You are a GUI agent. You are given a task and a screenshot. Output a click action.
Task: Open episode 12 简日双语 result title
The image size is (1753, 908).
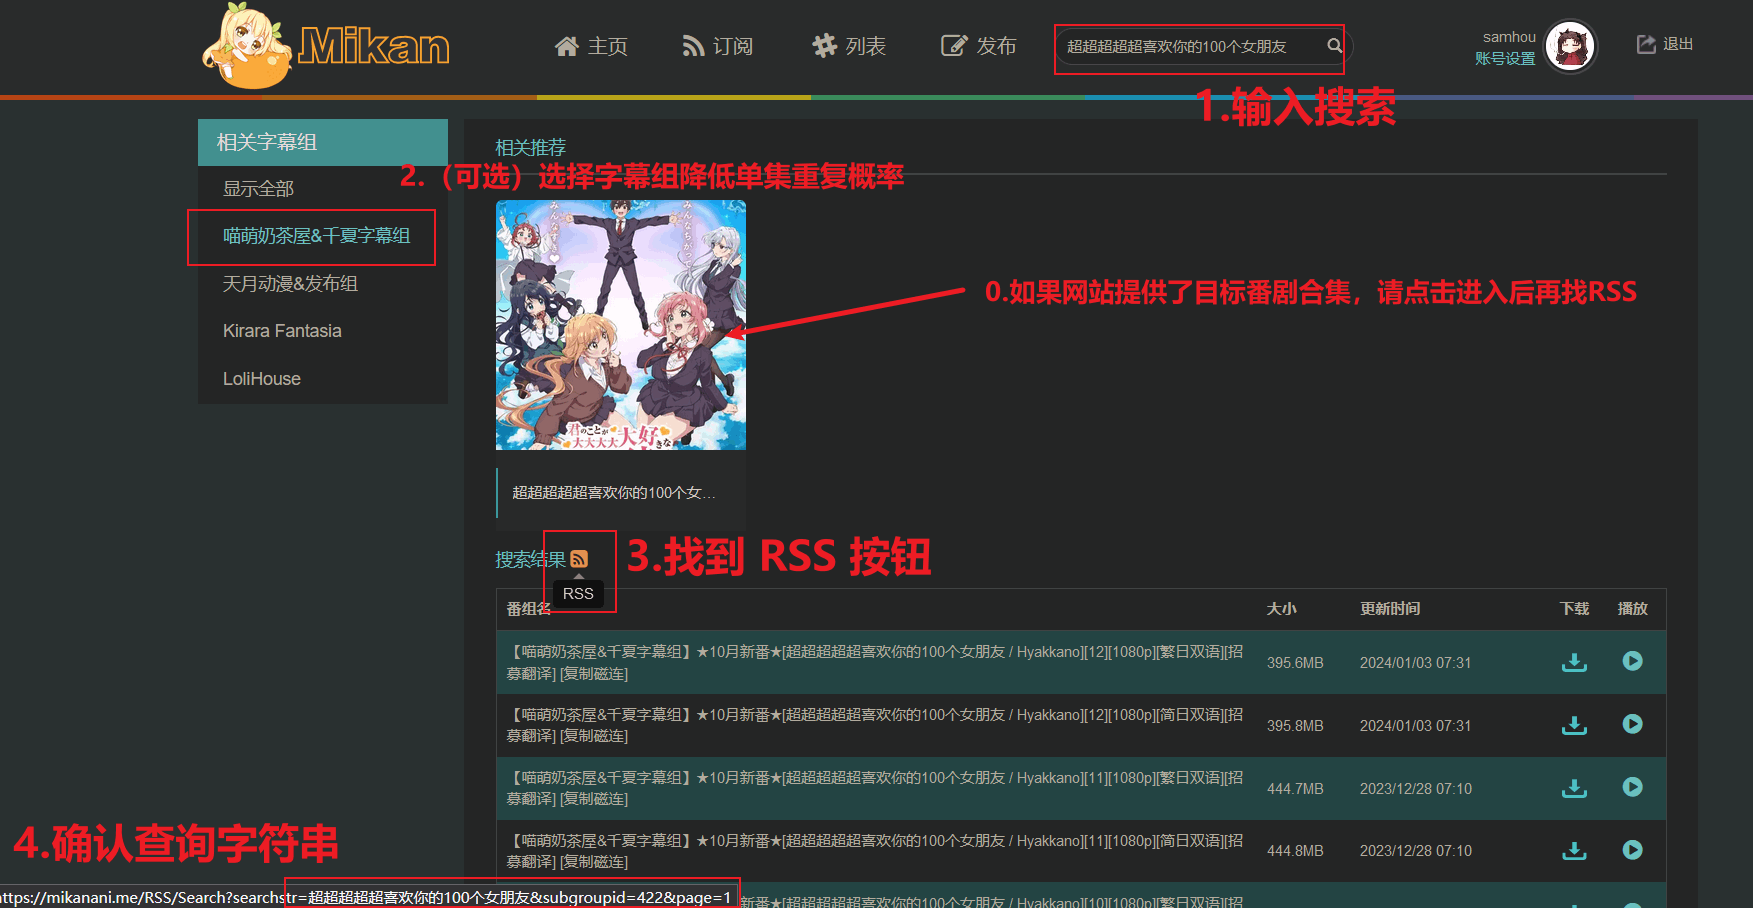click(874, 725)
